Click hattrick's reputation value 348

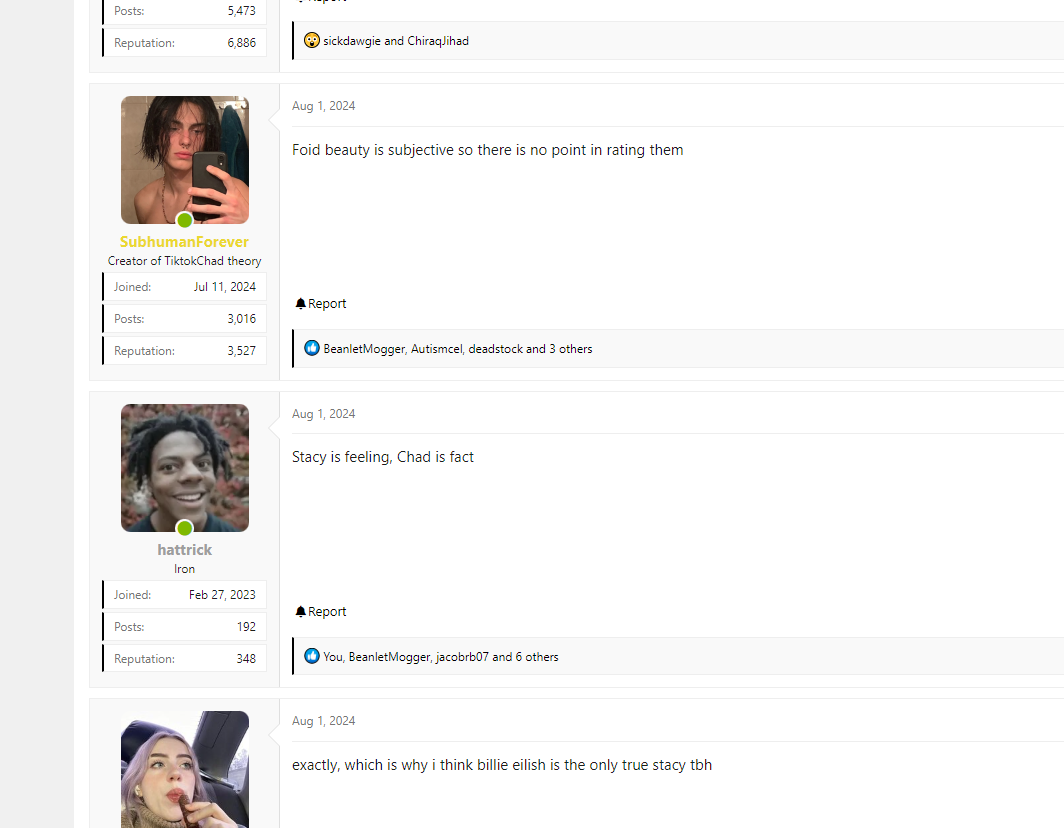pyautogui.click(x=246, y=659)
